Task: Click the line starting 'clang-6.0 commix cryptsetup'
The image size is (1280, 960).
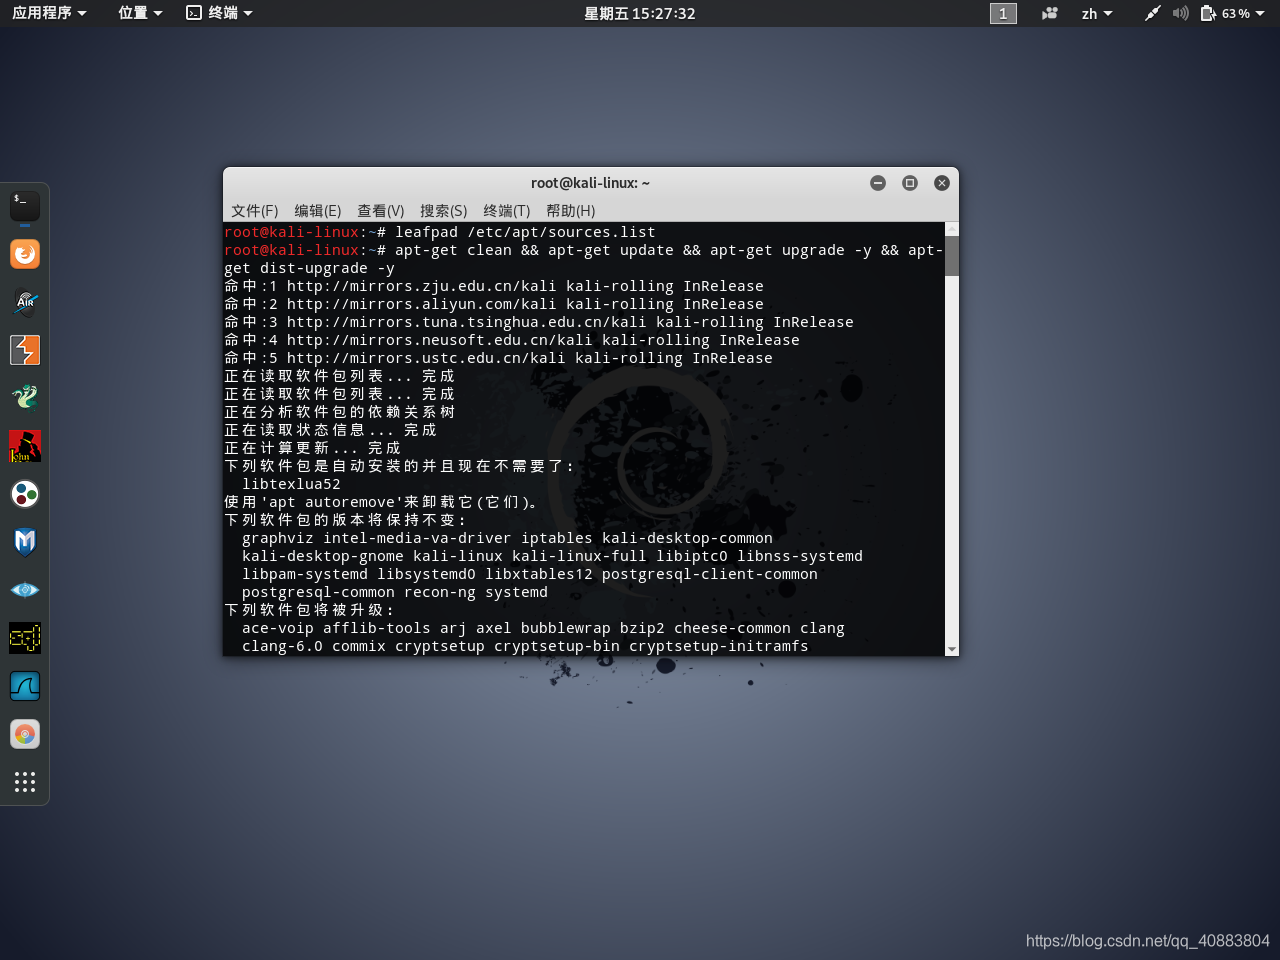Action: (525, 646)
